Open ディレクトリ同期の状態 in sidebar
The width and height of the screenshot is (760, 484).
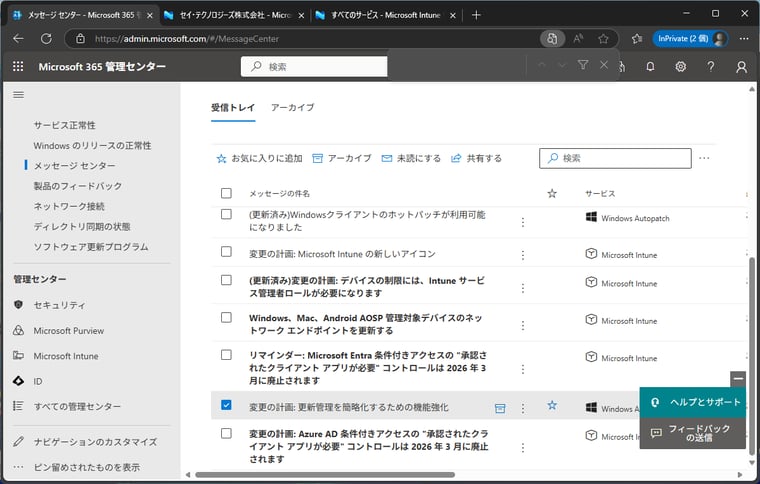tap(82, 227)
